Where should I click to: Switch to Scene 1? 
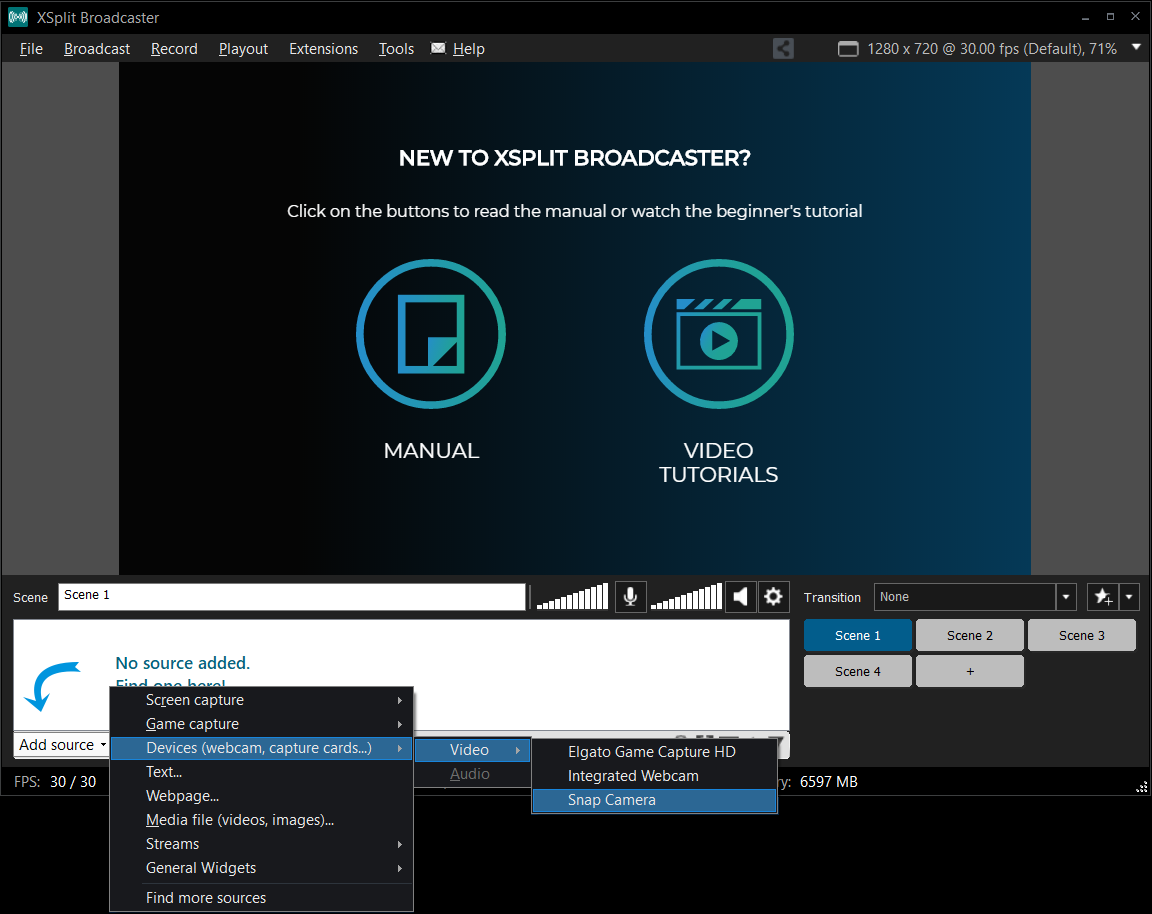tap(857, 636)
